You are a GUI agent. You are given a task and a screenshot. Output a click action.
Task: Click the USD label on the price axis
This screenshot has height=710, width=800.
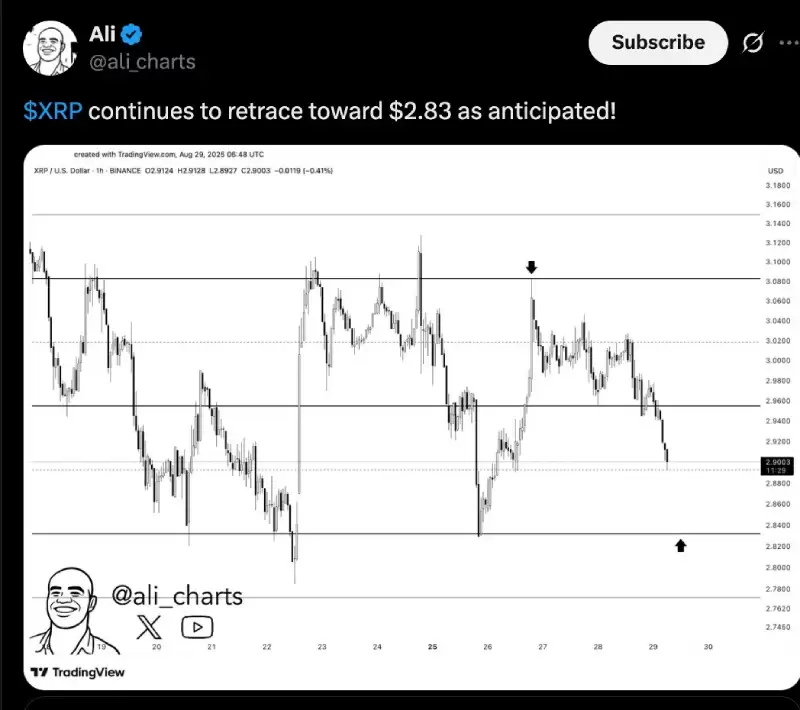pos(774,170)
